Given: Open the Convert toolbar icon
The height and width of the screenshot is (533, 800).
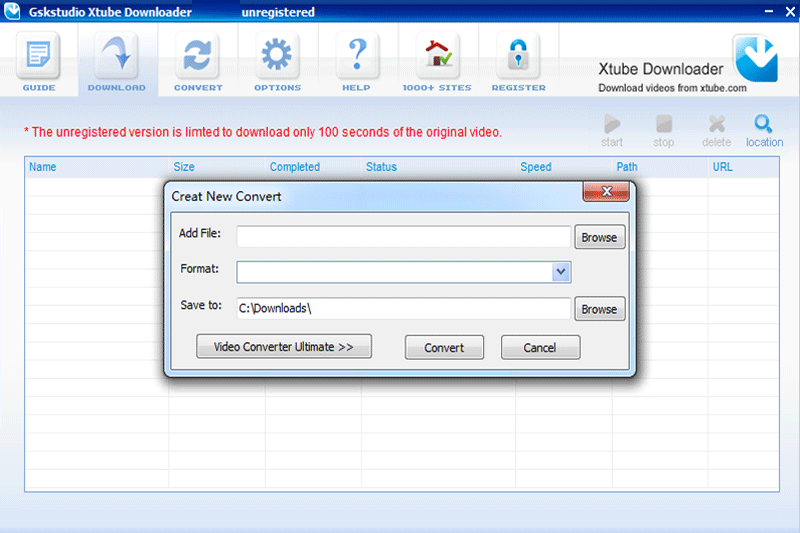Looking at the screenshot, I should tap(197, 56).
